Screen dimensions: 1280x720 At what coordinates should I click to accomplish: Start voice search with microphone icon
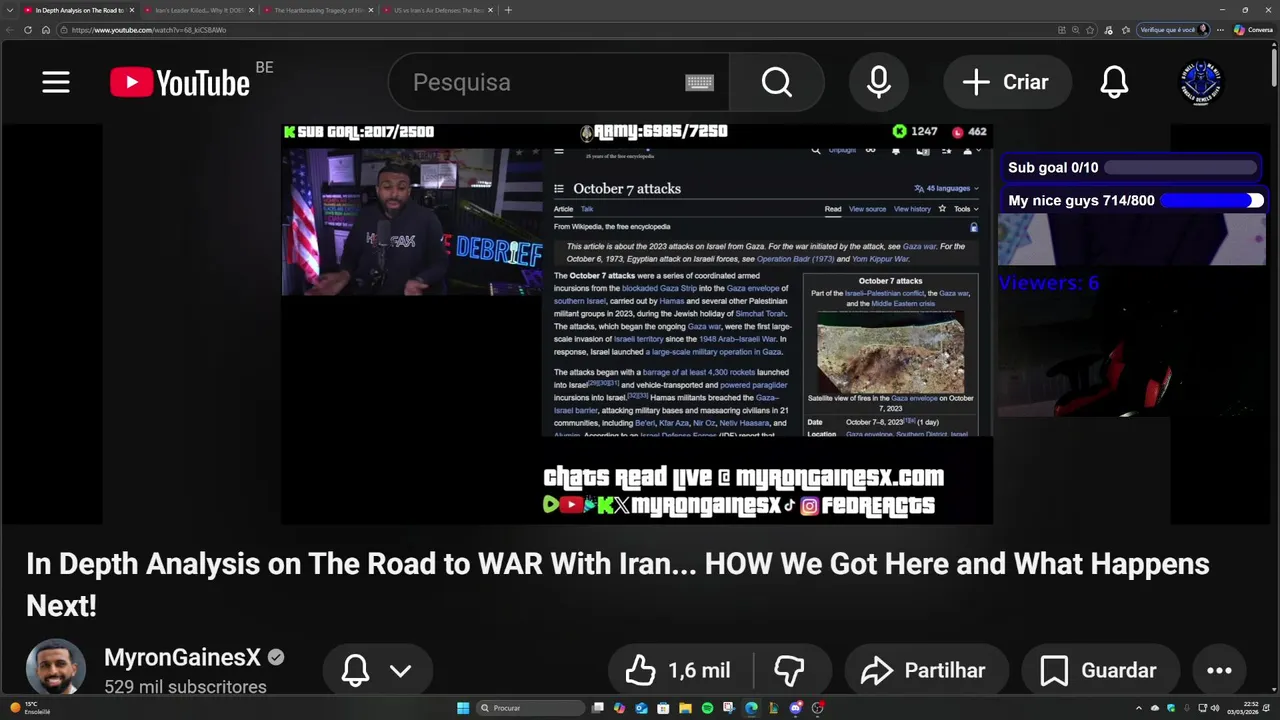879,82
